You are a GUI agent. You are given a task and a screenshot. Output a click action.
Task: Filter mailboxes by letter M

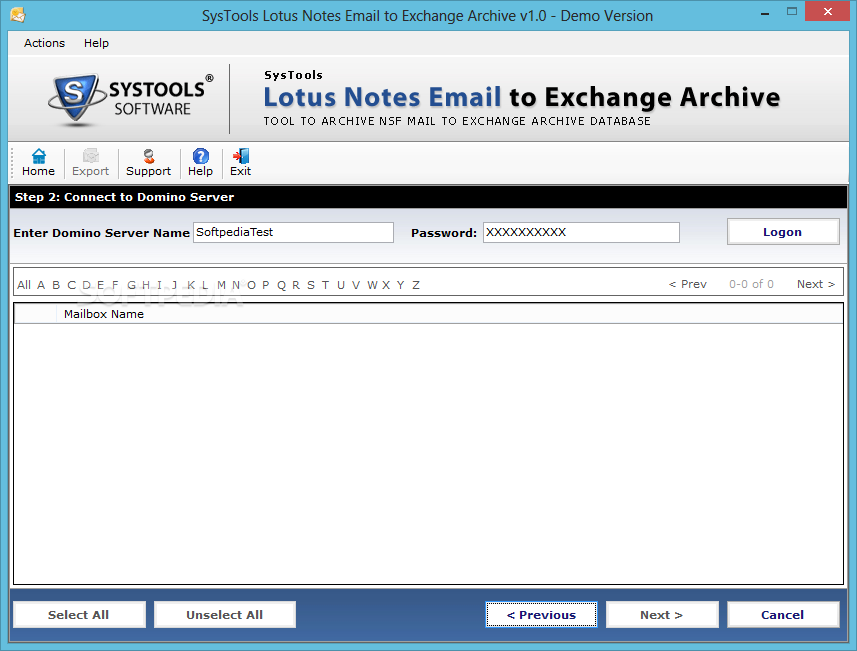(221, 285)
